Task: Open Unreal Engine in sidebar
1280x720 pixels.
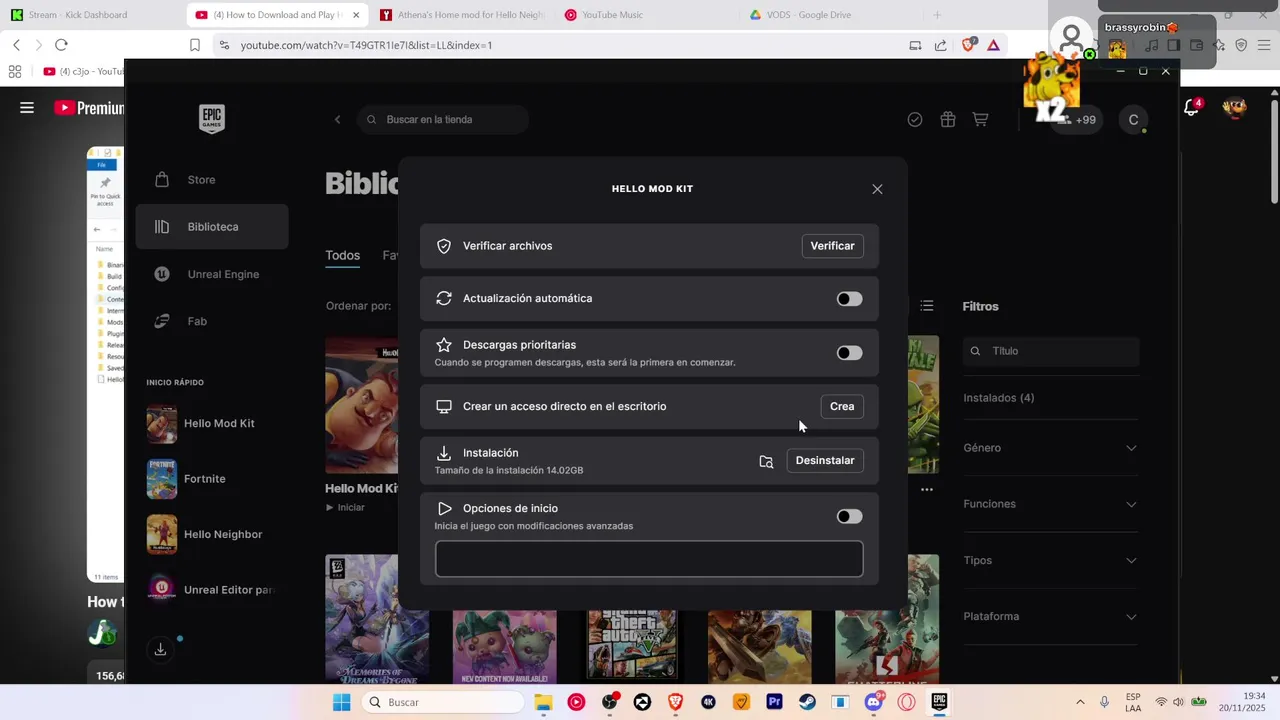Action: (212, 274)
